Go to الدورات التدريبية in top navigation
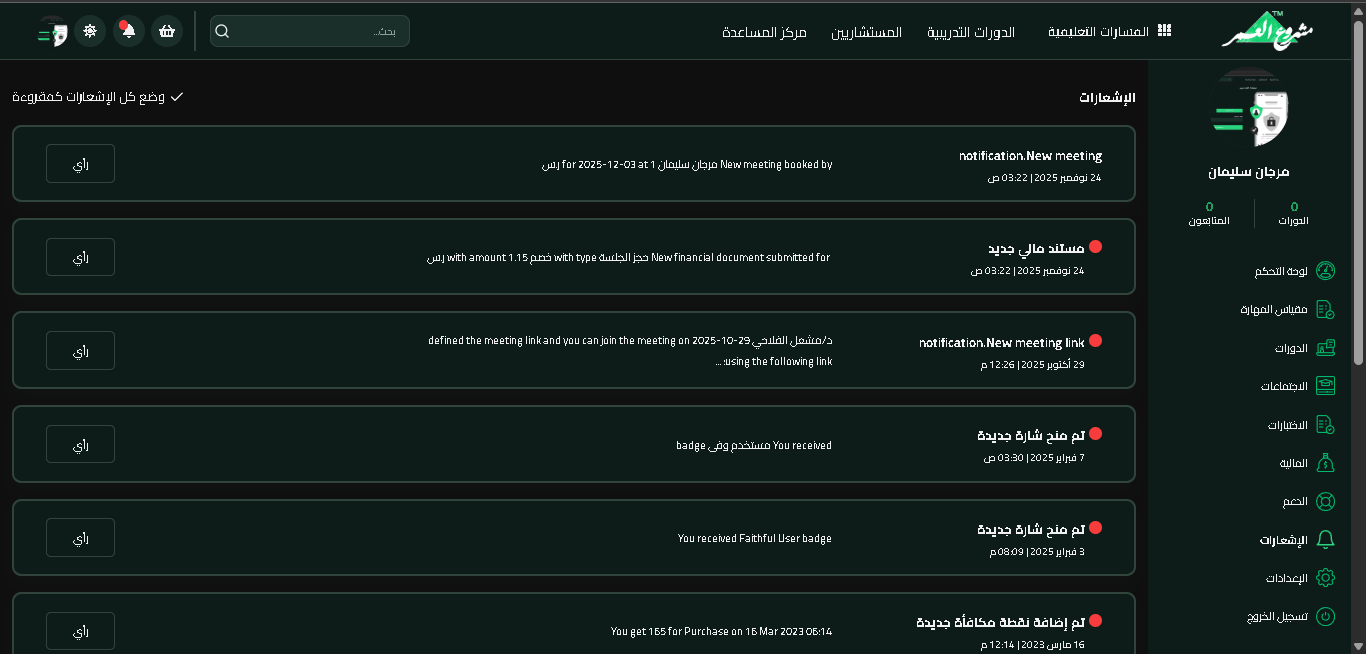 (970, 32)
